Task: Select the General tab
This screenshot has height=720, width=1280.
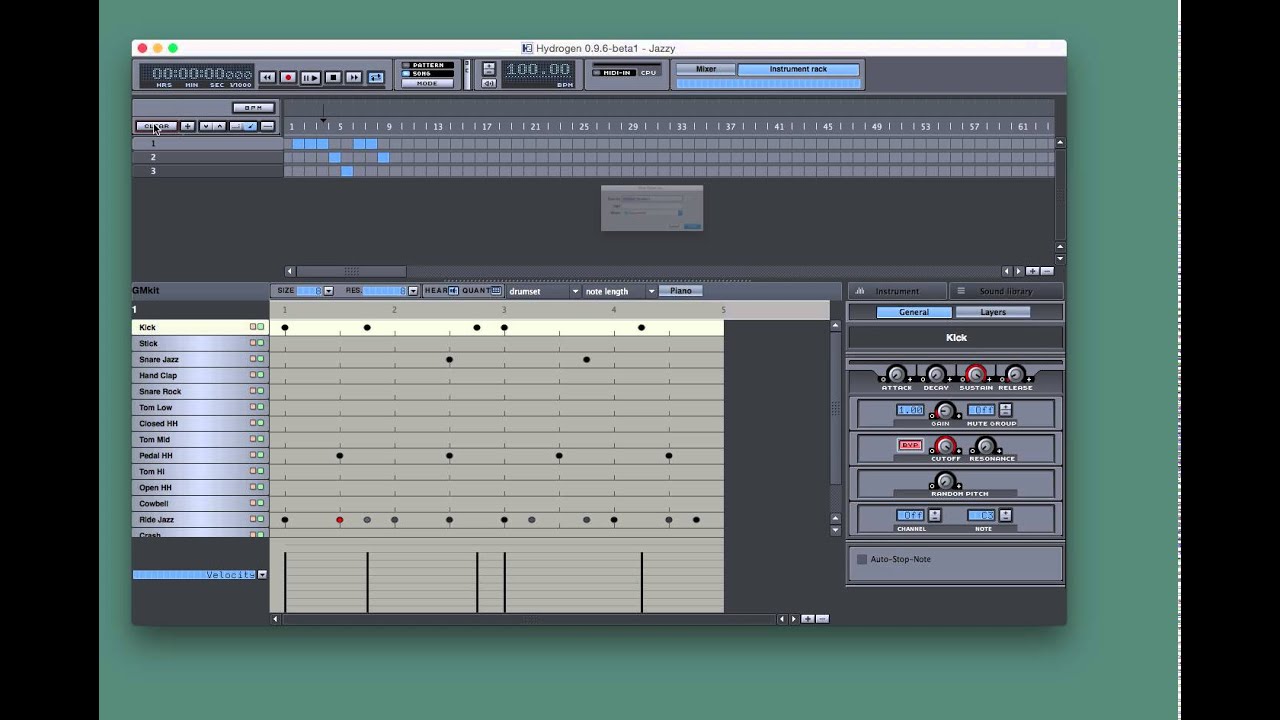Action: [x=914, y=312]
